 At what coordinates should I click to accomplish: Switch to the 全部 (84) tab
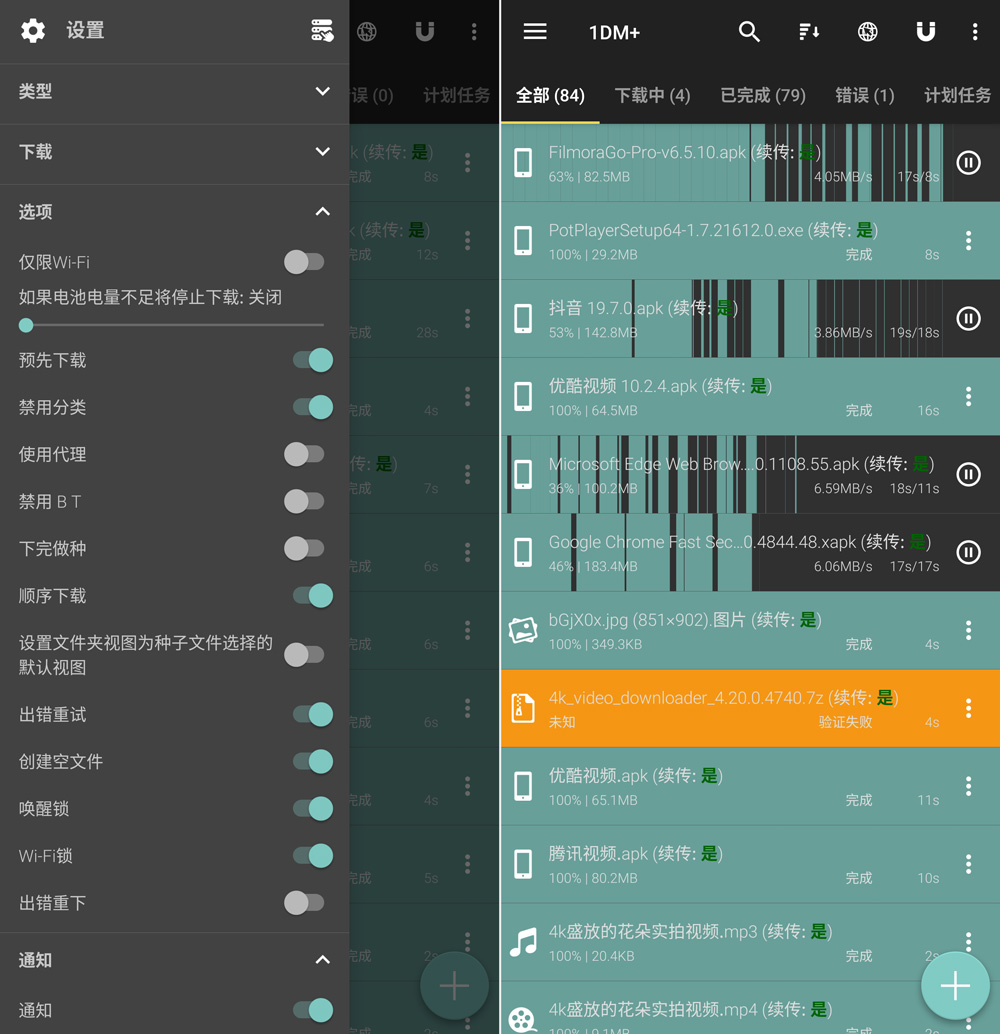[550, 96]
